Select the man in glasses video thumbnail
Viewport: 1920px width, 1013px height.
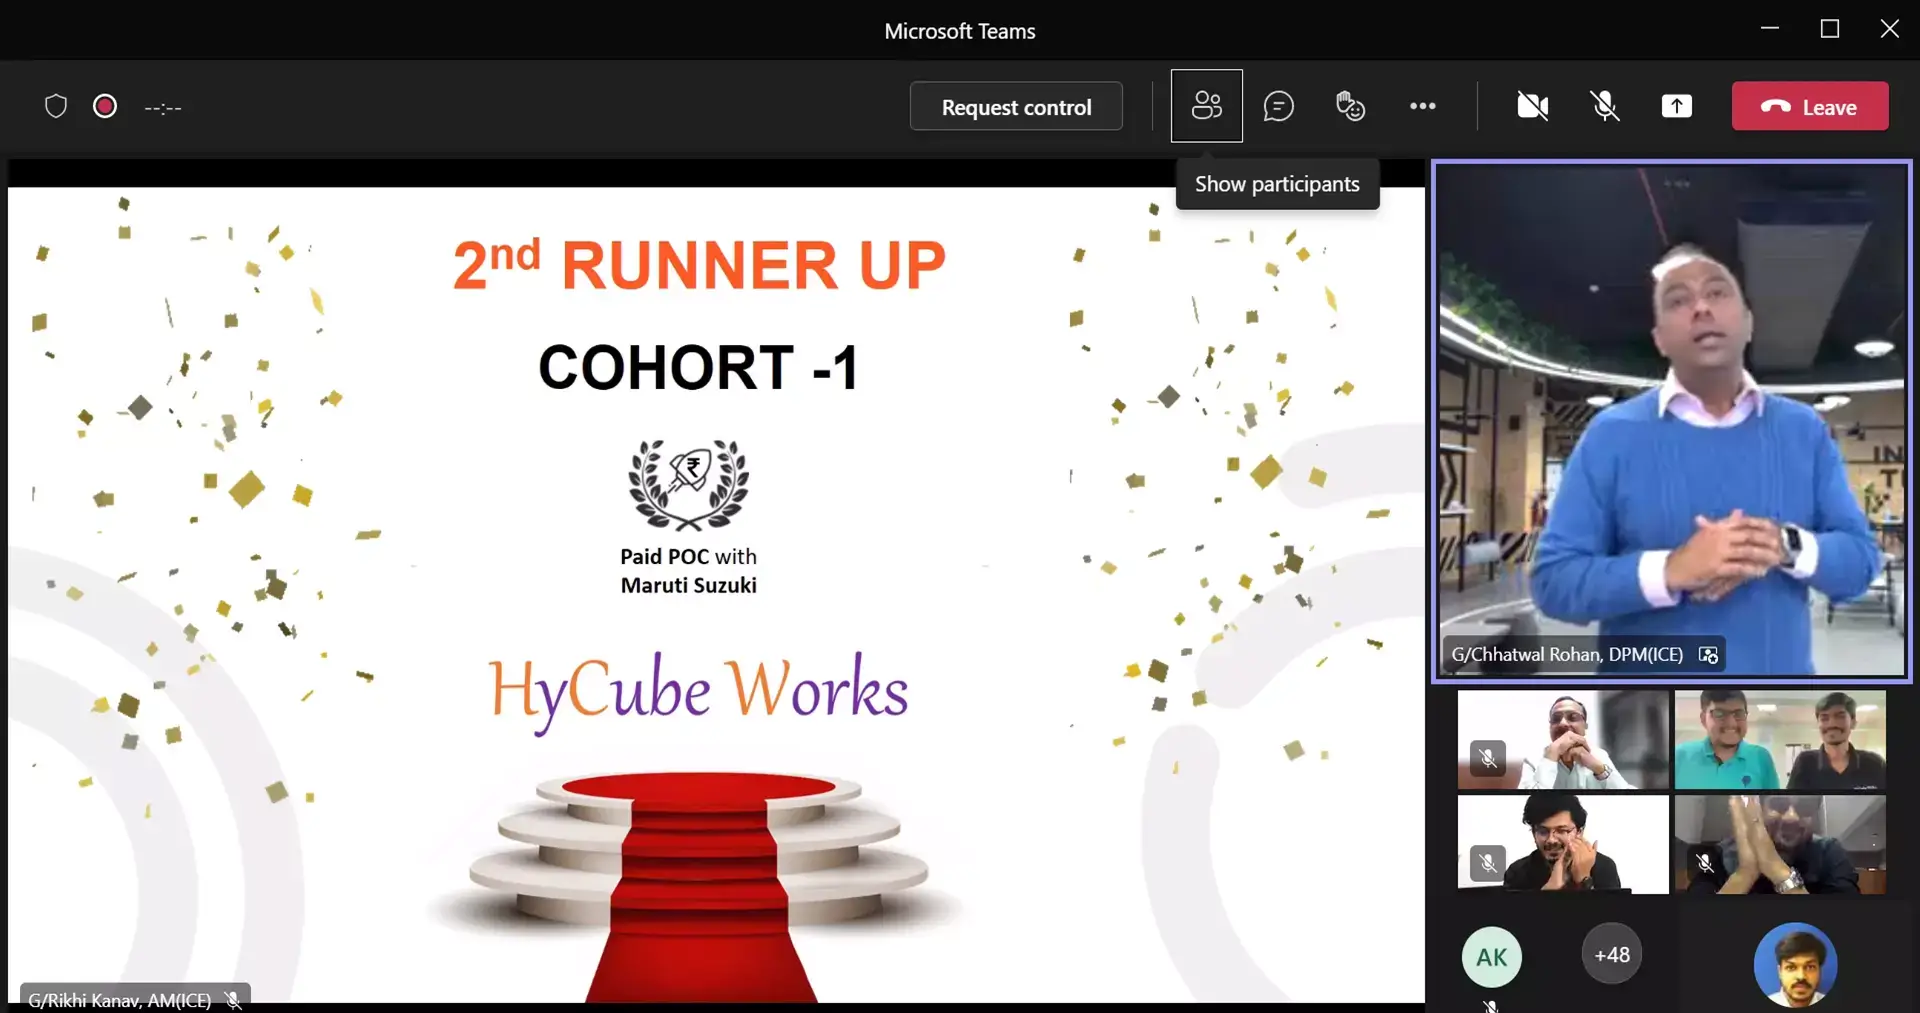tap(1563, 739)
